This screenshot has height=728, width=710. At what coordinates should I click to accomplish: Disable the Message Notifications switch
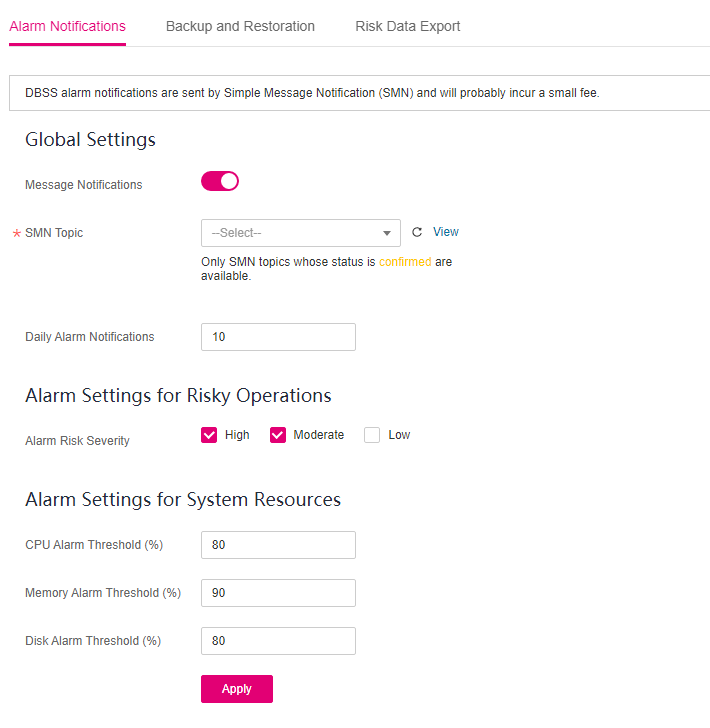coord(220,181)
